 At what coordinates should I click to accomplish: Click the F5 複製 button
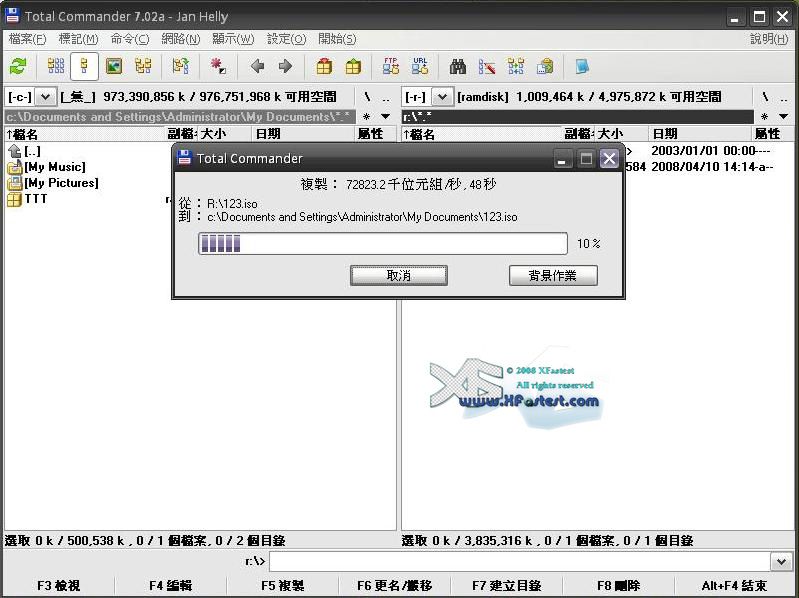[x=283, y=586]
